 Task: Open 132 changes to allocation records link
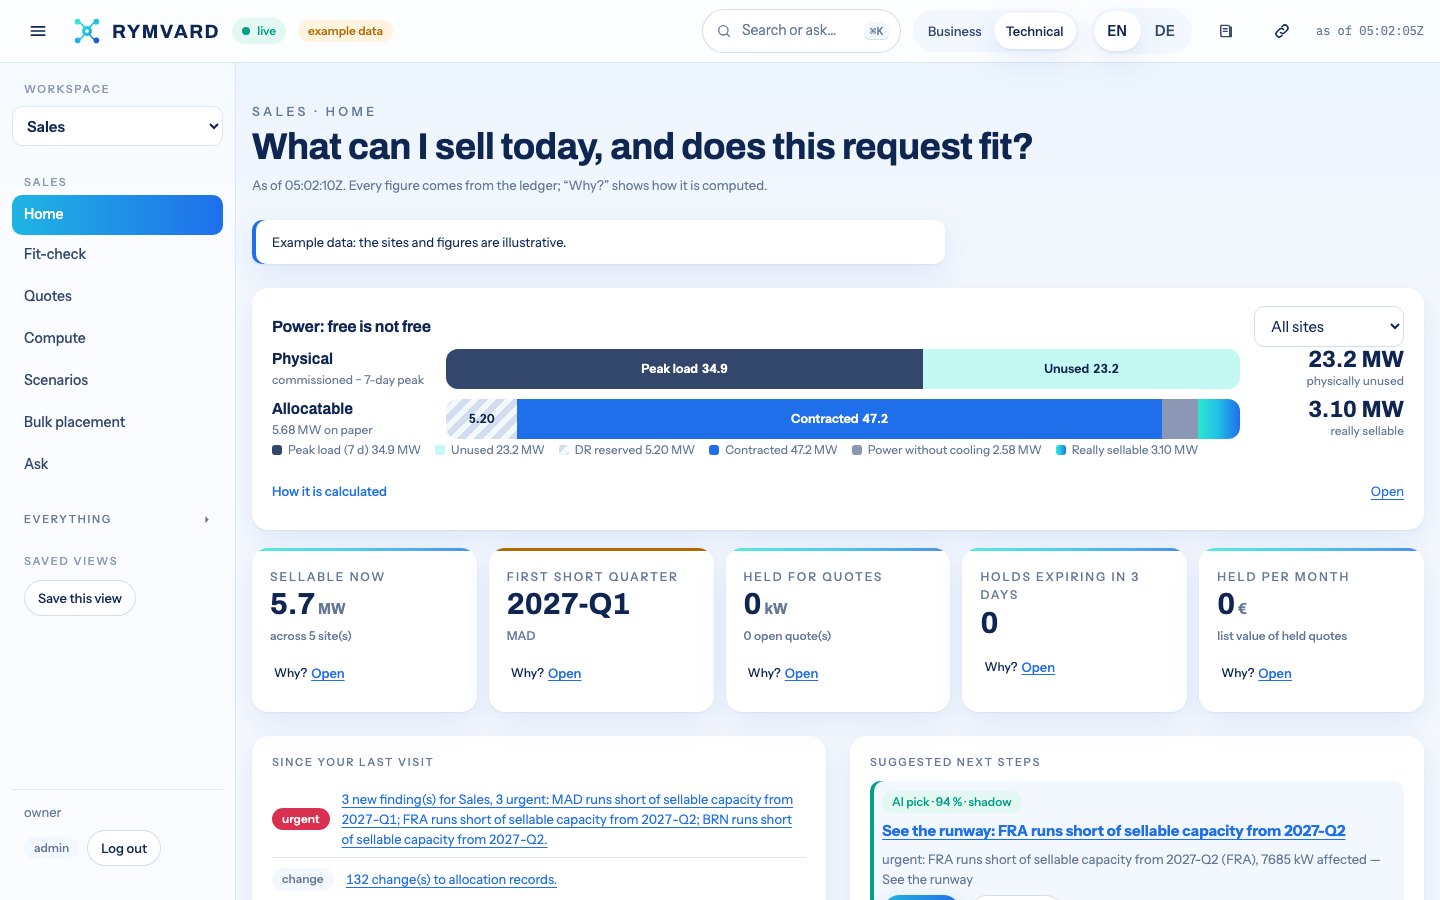point(451,879)
